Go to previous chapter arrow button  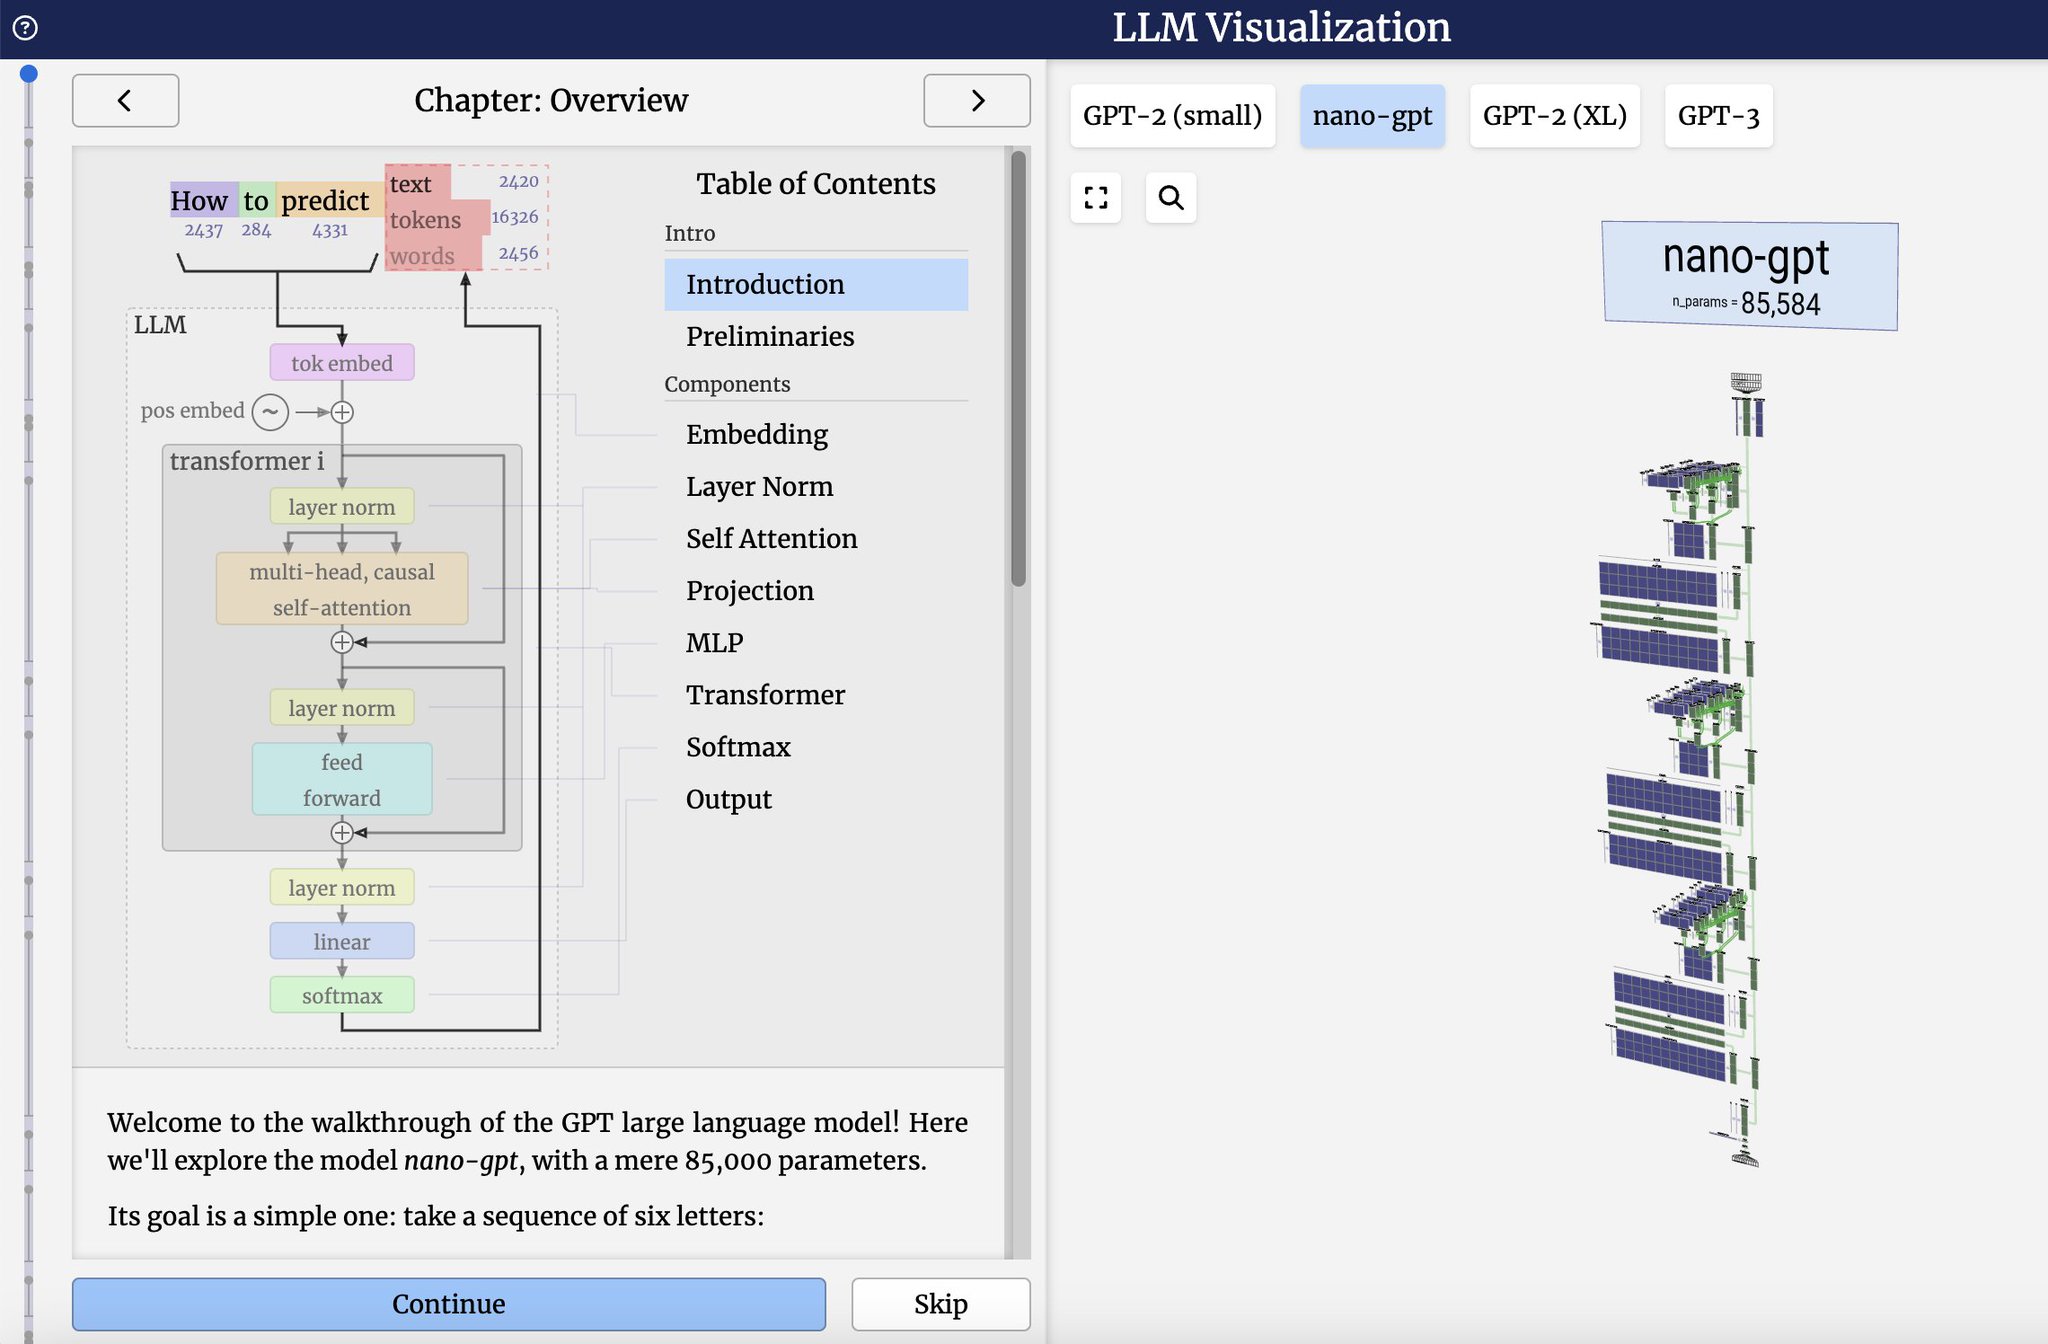pos(125,100)
